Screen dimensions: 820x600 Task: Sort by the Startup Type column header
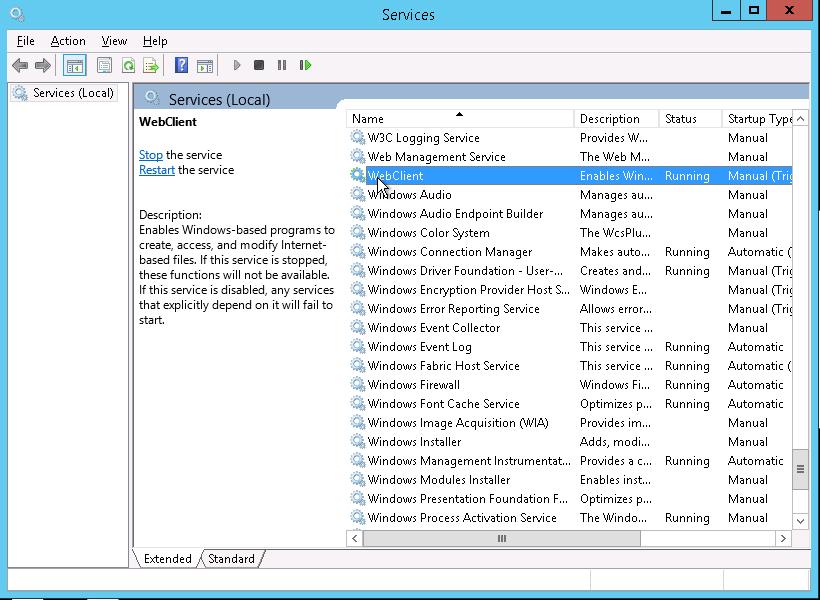coord(757,119)
